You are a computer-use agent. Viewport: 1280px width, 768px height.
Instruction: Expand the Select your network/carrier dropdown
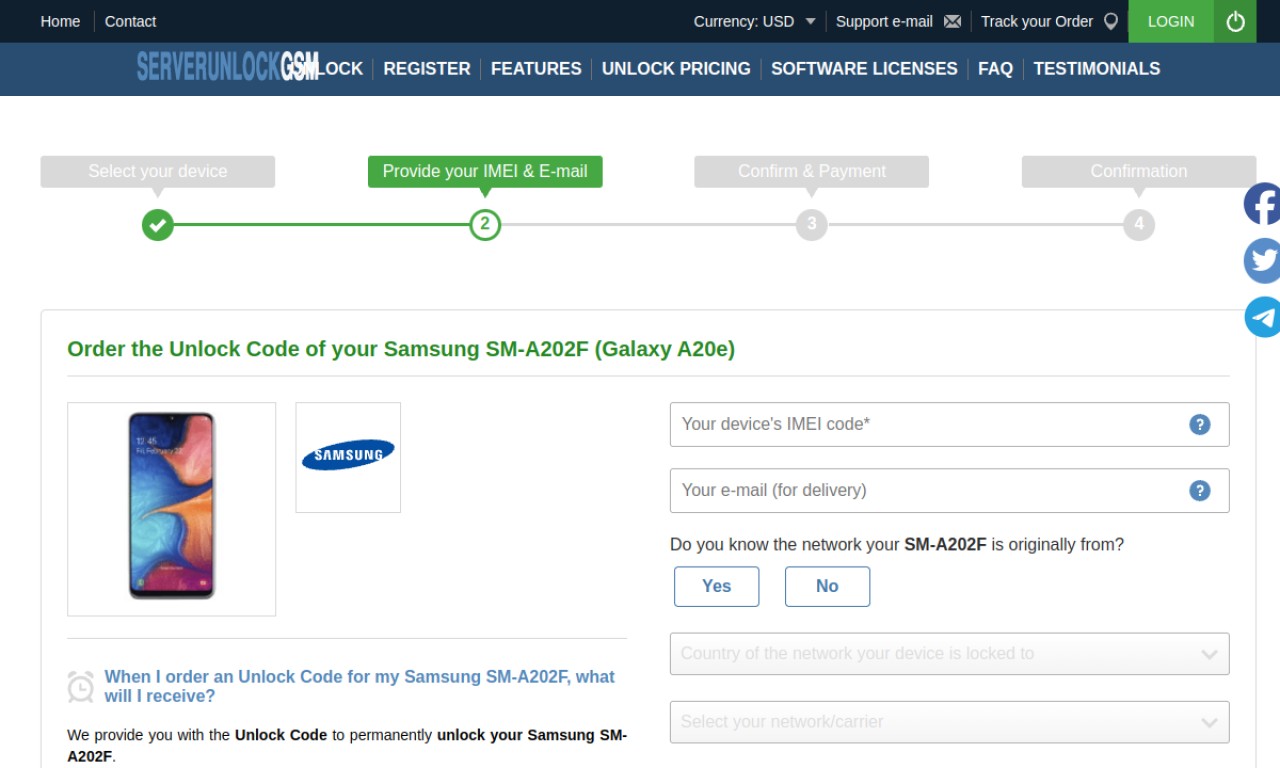pos(949,722)
